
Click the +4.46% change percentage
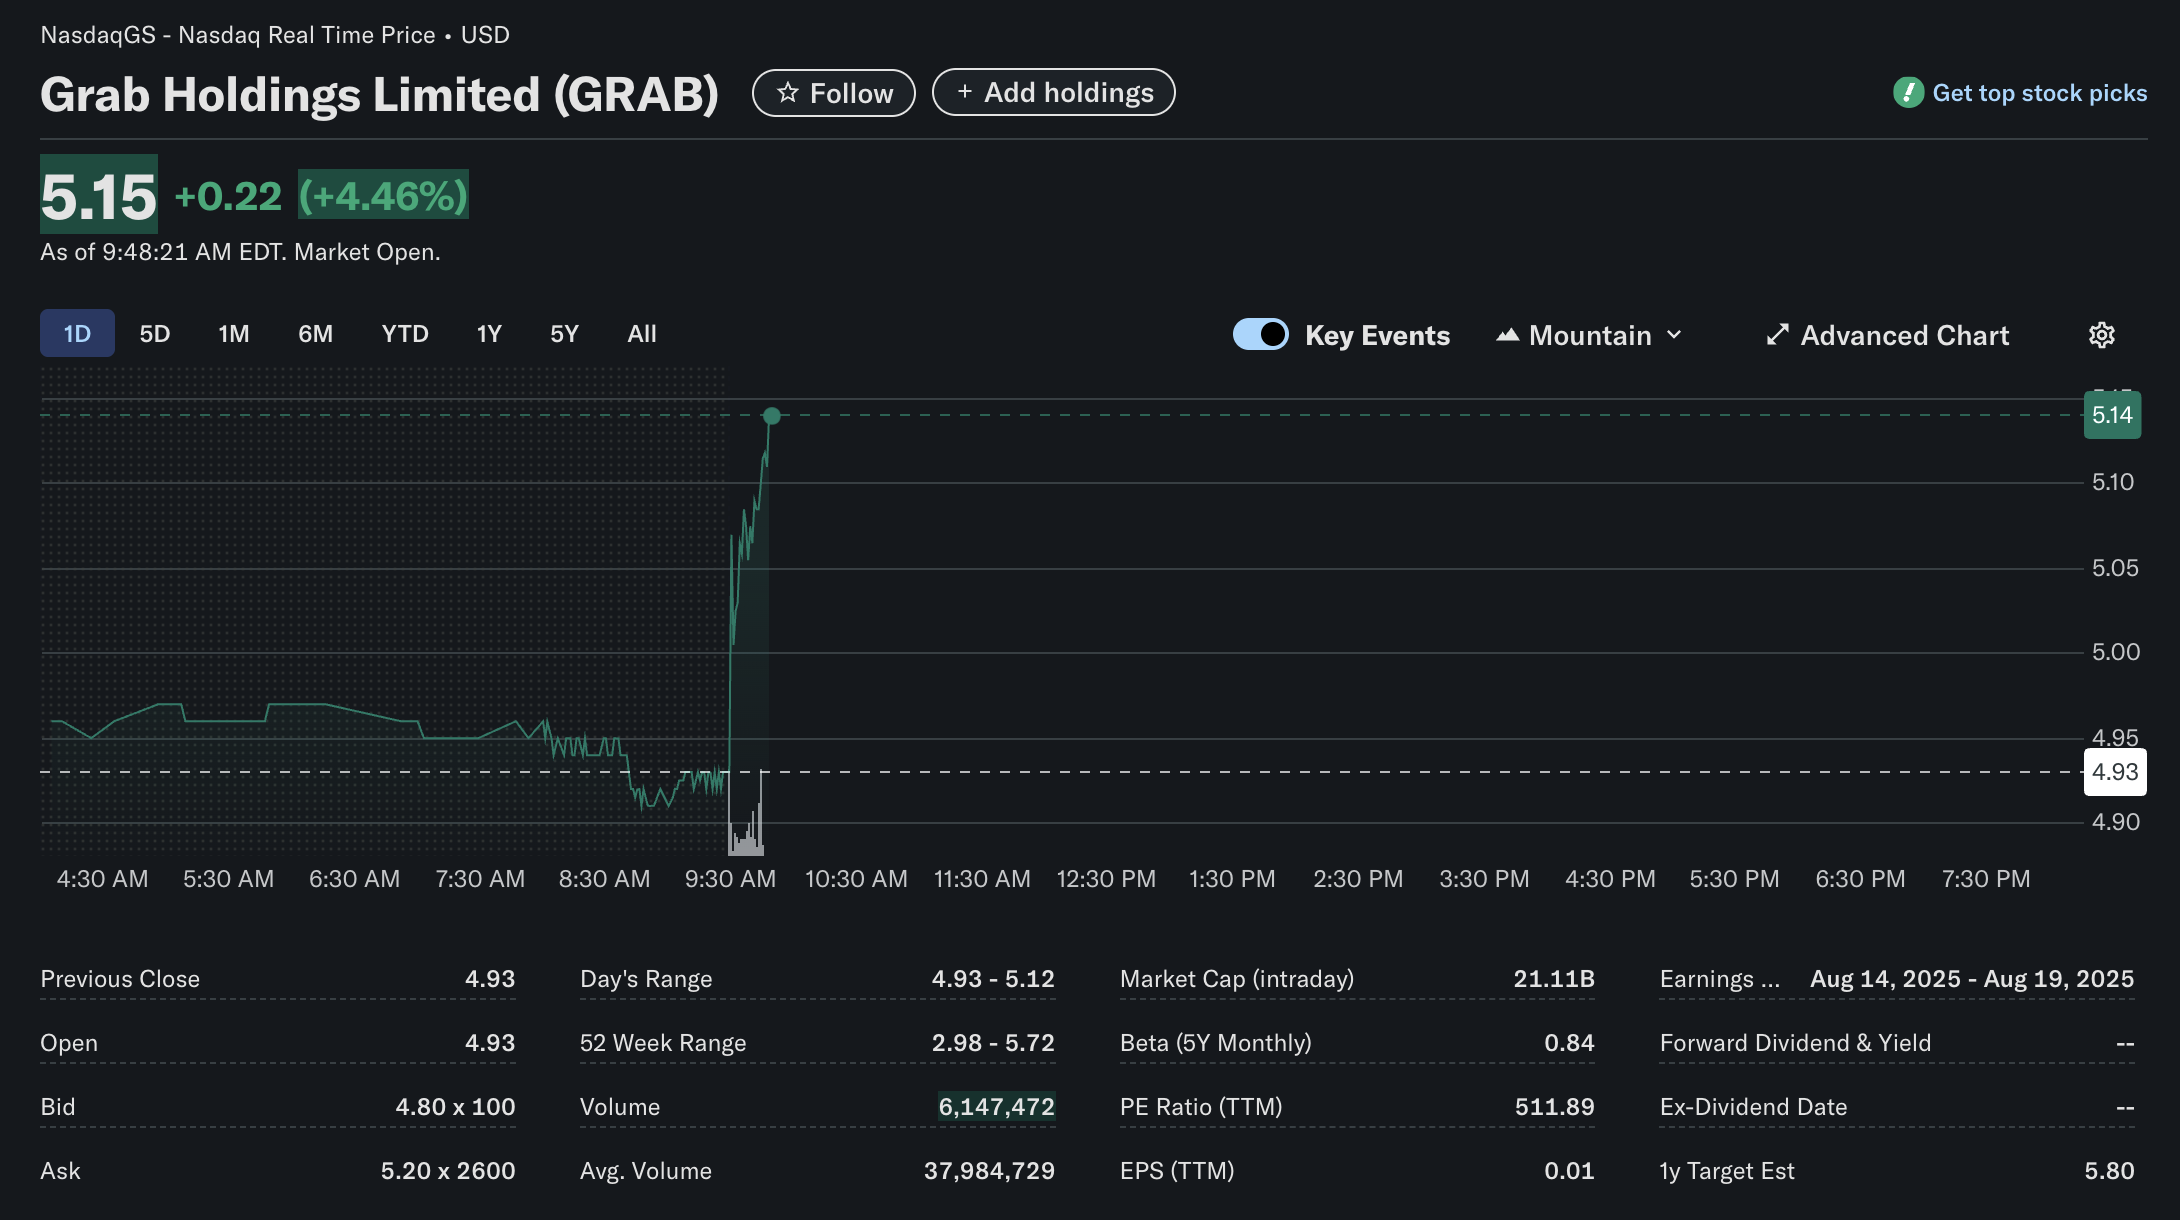(x=383, y=195)
